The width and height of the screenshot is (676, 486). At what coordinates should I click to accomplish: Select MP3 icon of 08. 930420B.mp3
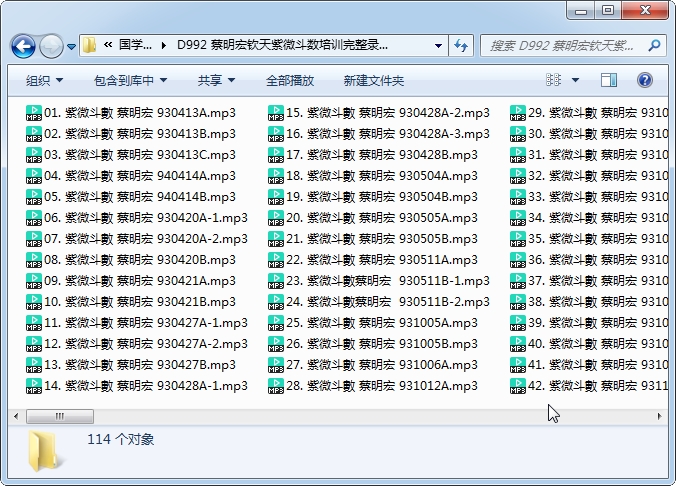click(x=34, y=260)
